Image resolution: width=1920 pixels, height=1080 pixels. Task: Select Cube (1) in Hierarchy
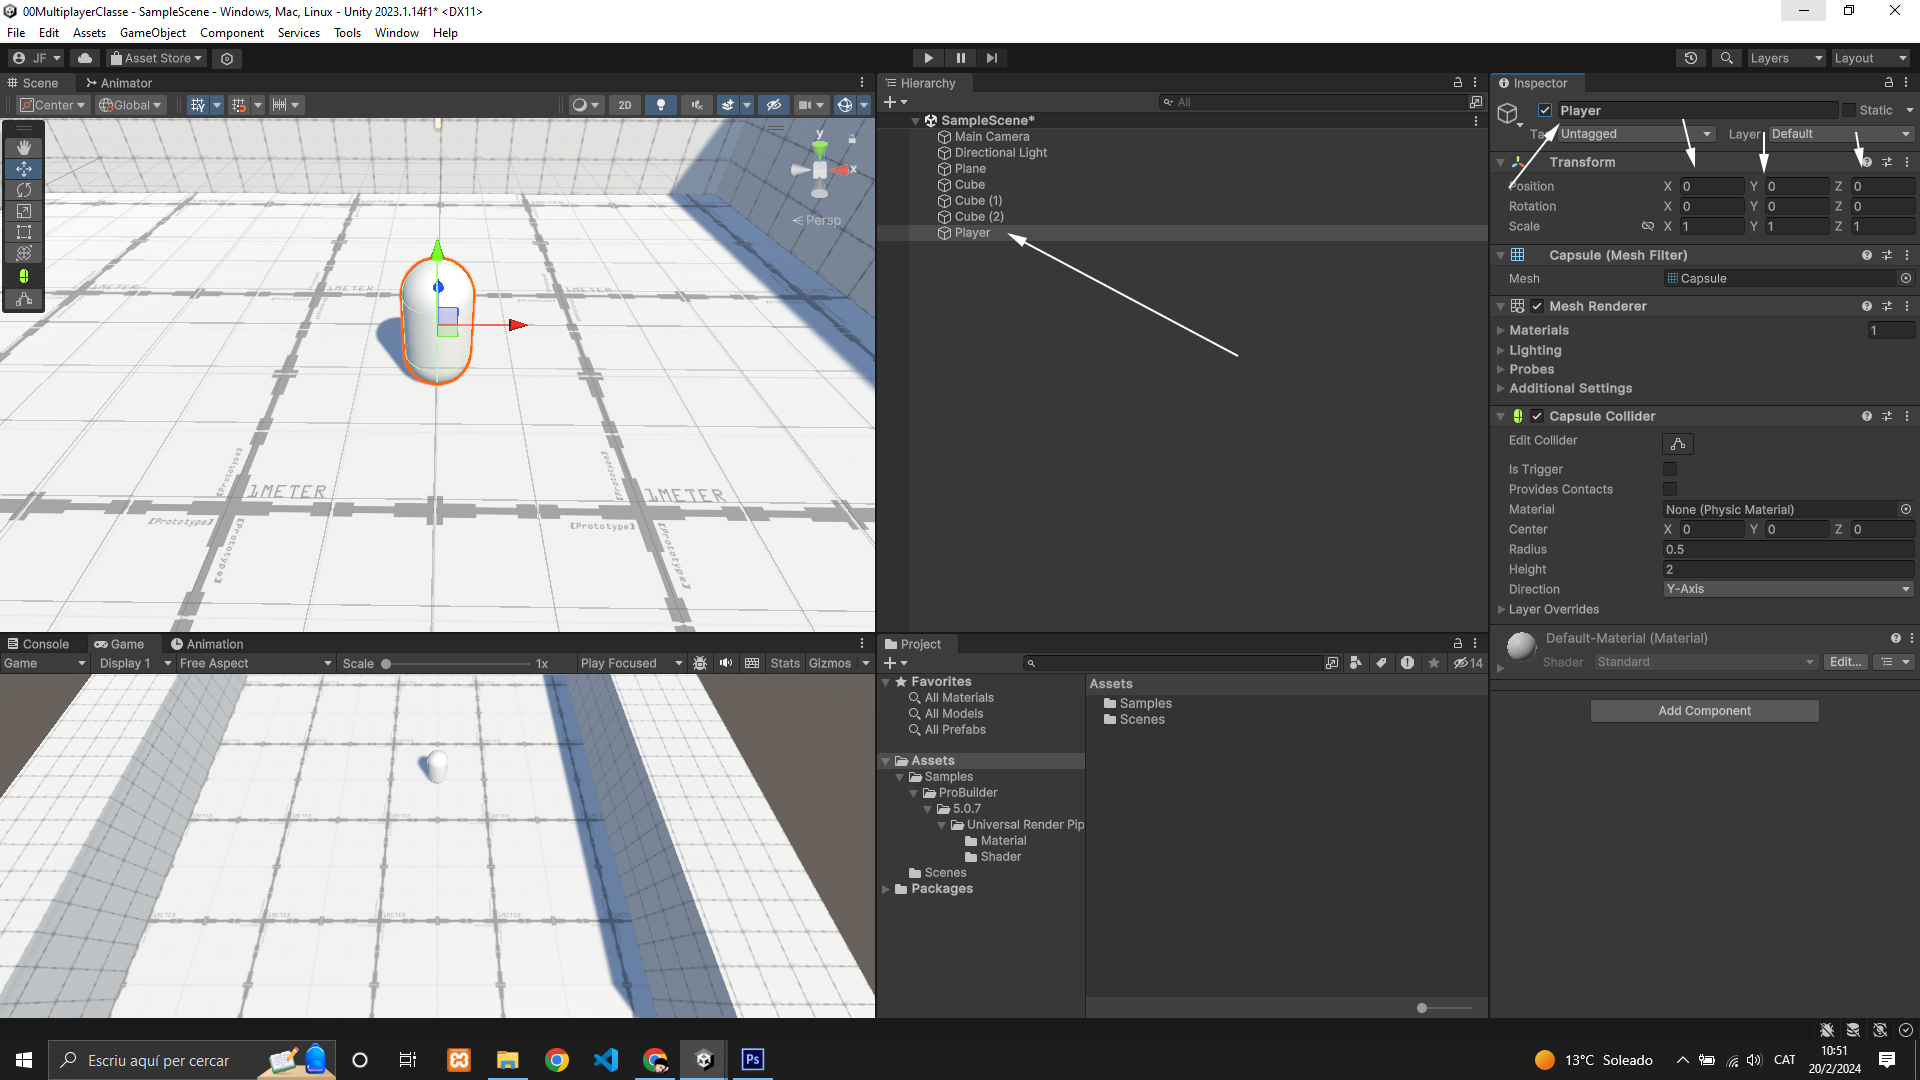pyautogui.click(x=978, y=201)
